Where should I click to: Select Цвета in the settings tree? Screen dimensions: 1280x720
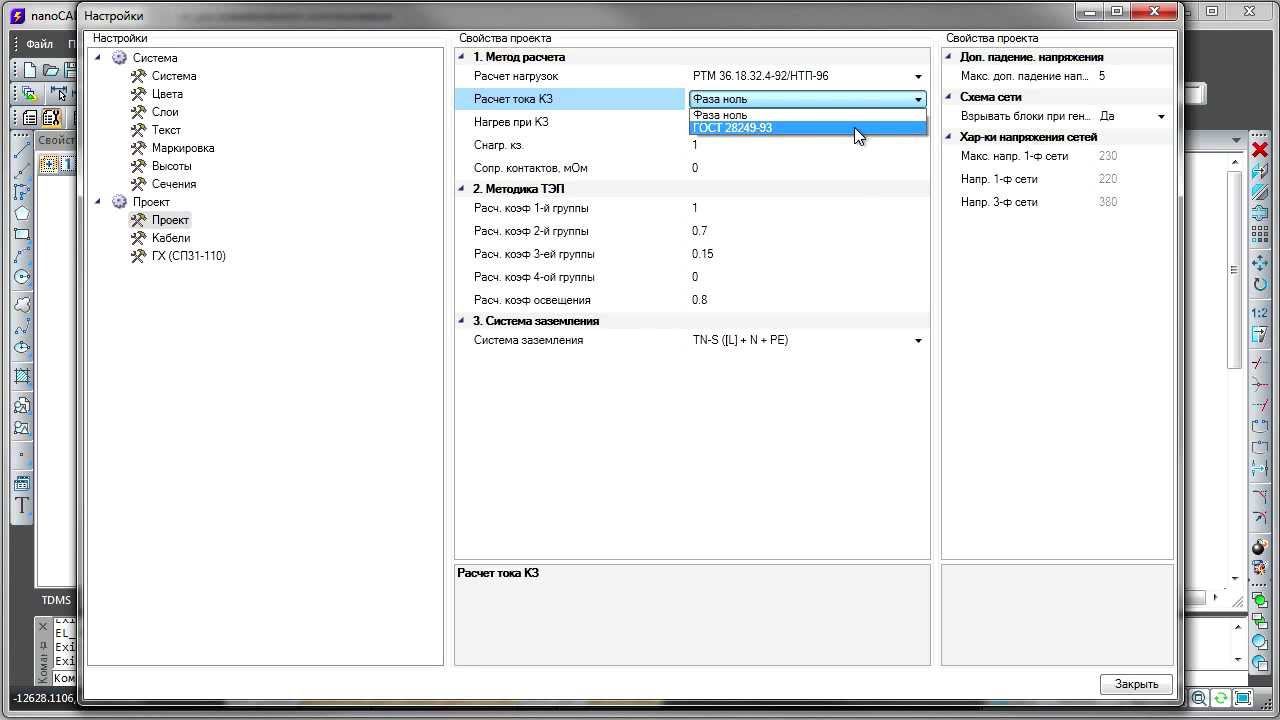point(167,94)
